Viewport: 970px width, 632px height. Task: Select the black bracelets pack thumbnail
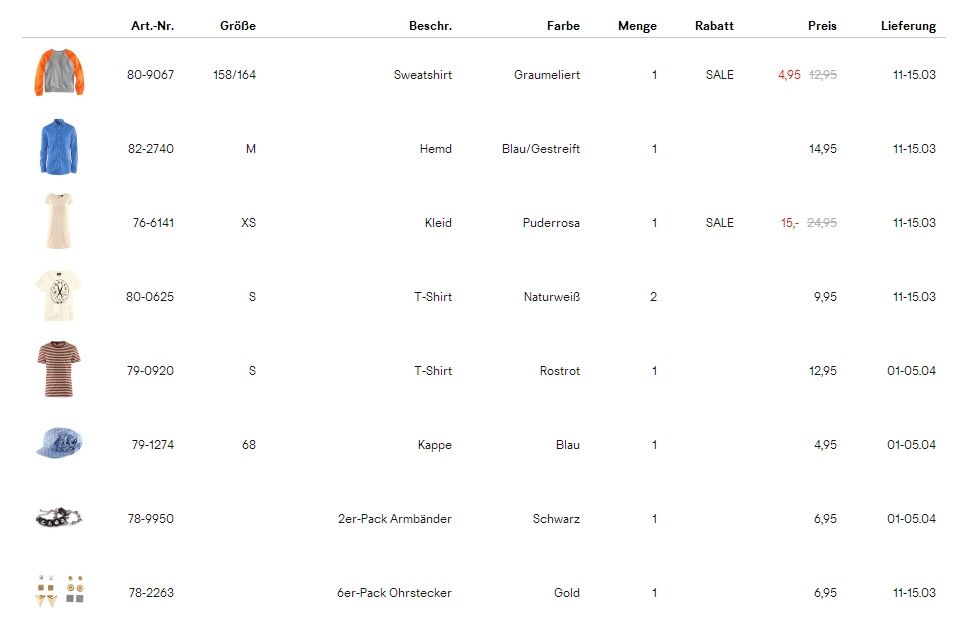(59, 518)
